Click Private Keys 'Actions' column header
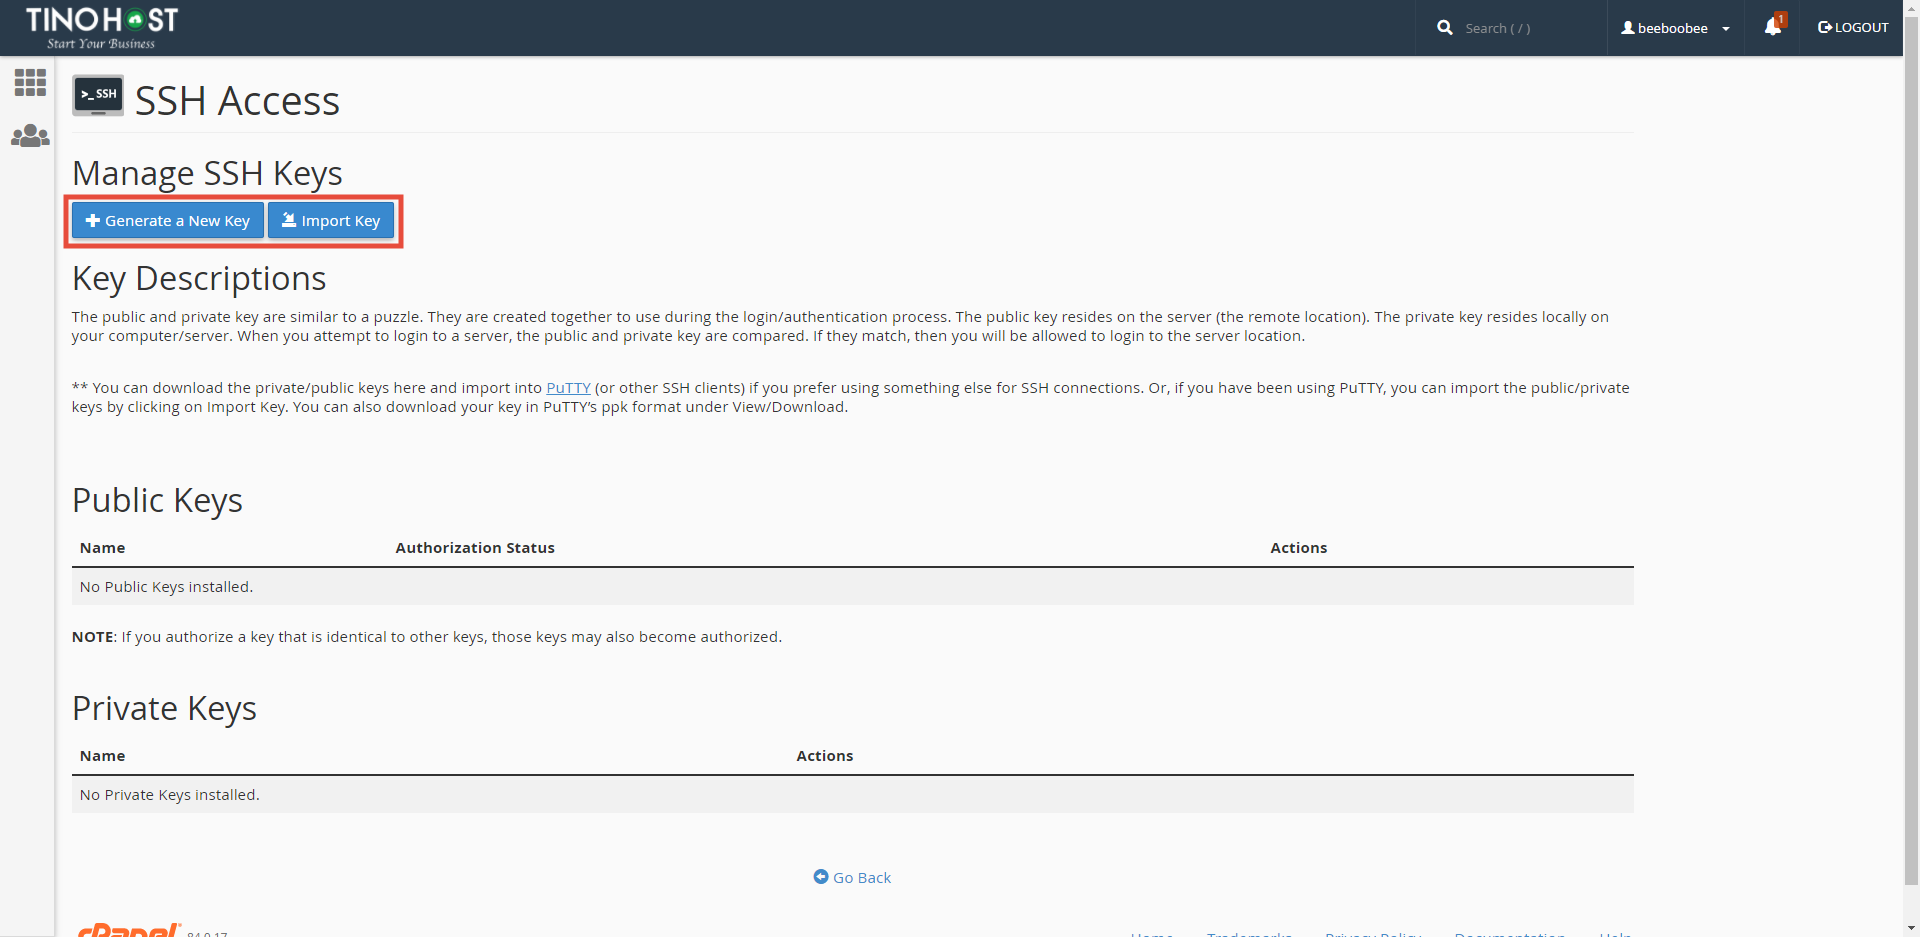1920x937 pixels. point(825,756)
